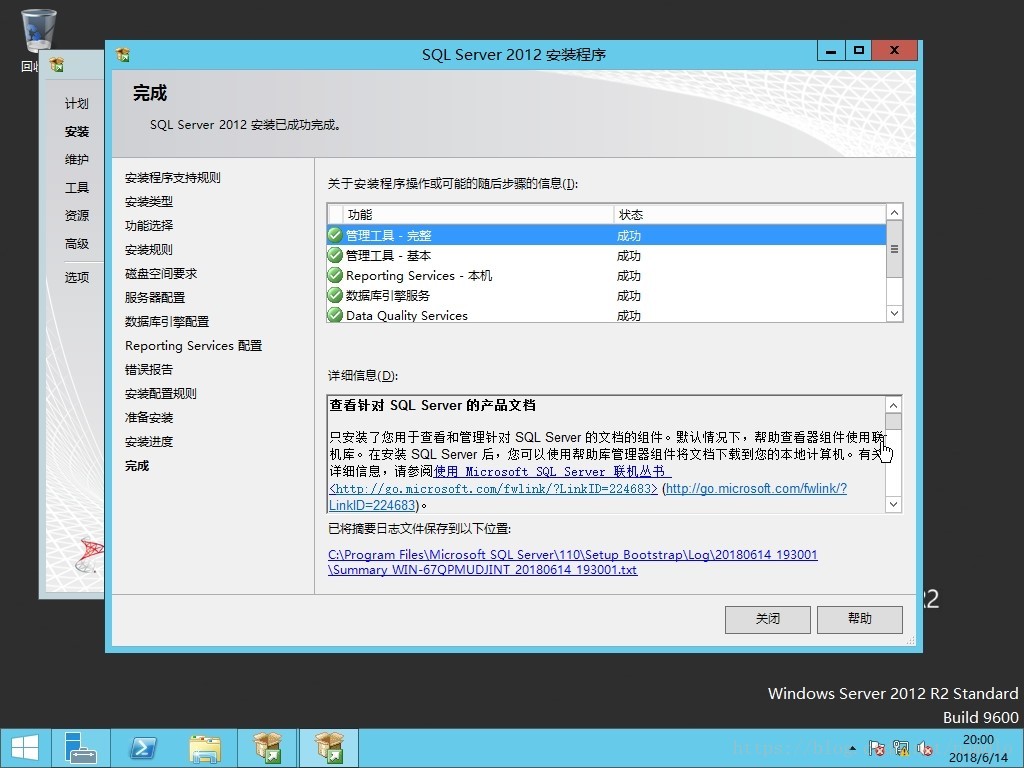Screen dimensions: 1024x768
Task: Open the summary log file path link
Action: tap(572, 562)
